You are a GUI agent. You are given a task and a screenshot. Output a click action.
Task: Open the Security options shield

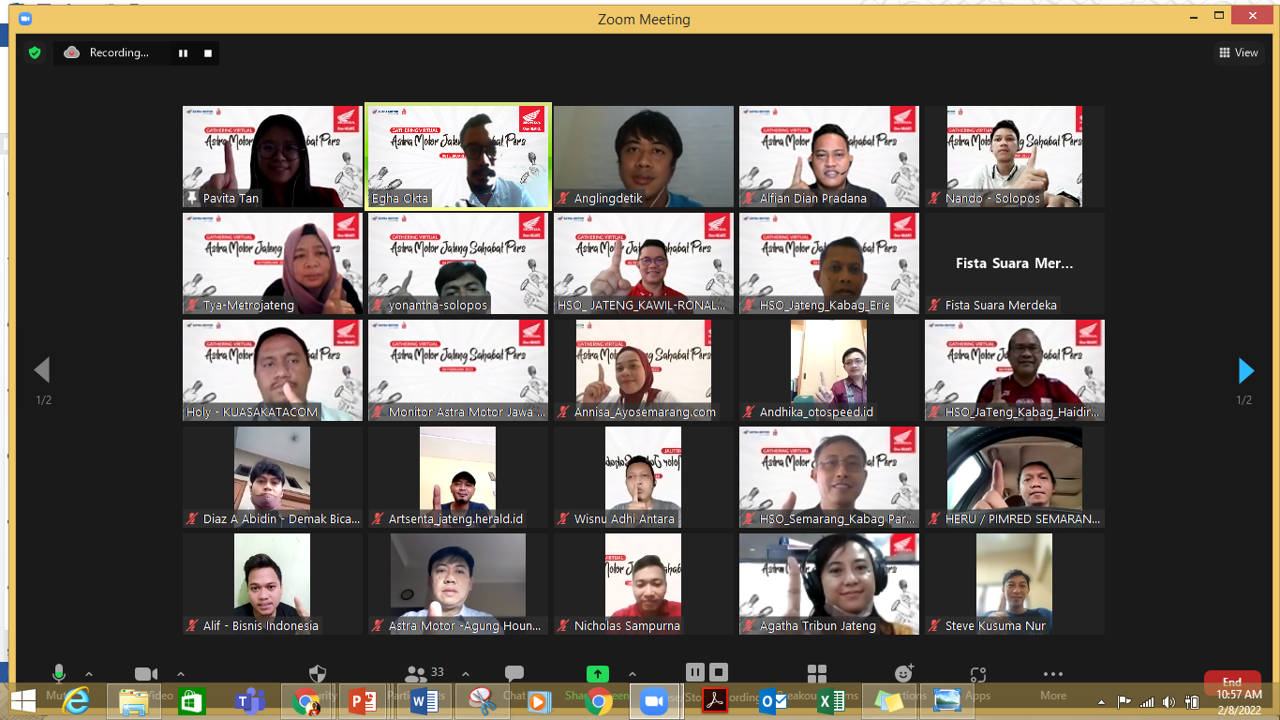[316, 672]
